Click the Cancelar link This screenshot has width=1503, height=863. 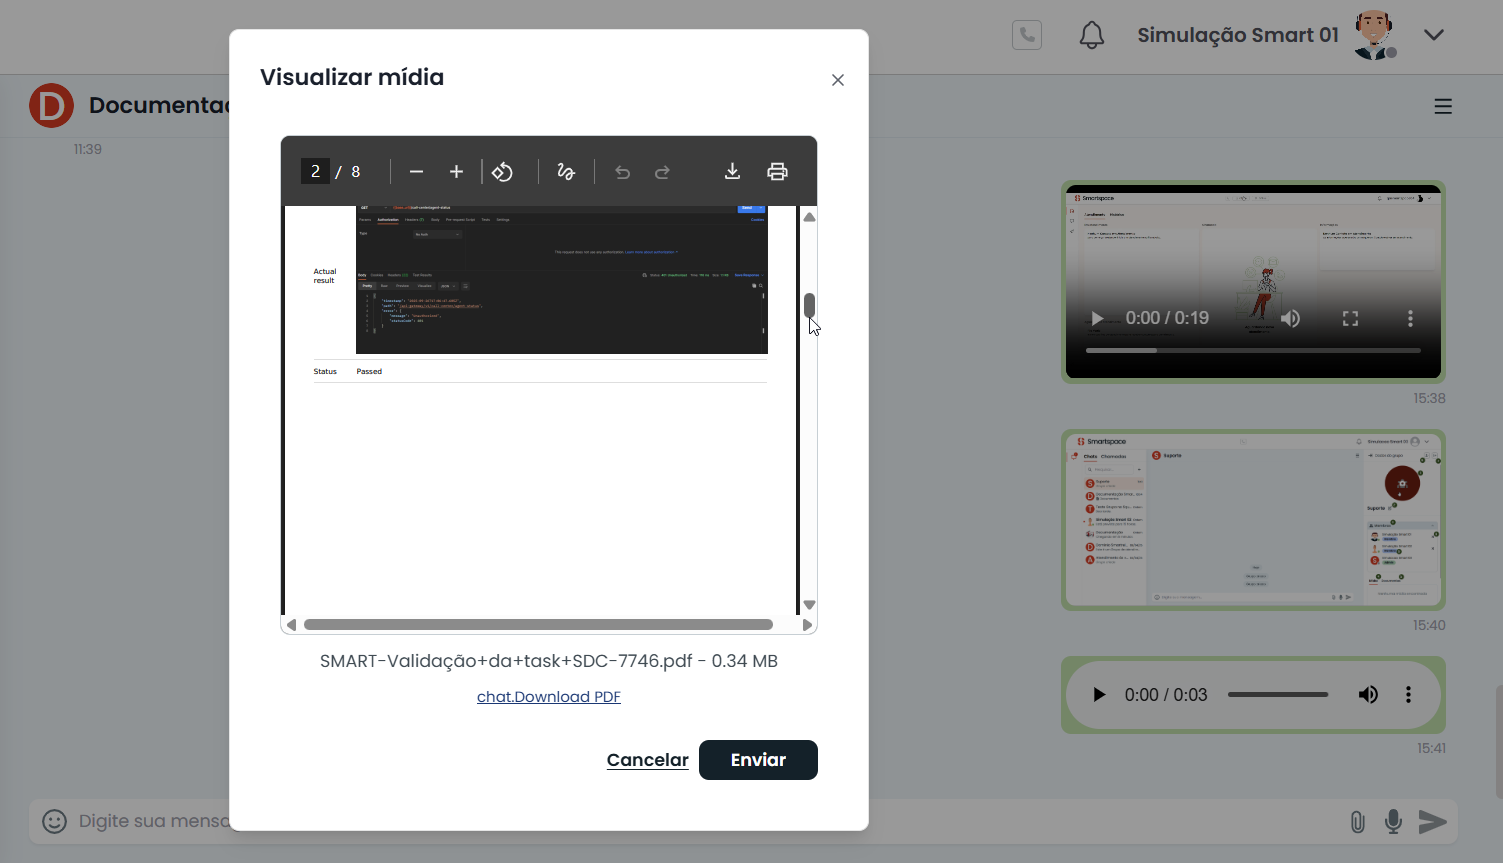click(647, 760)
